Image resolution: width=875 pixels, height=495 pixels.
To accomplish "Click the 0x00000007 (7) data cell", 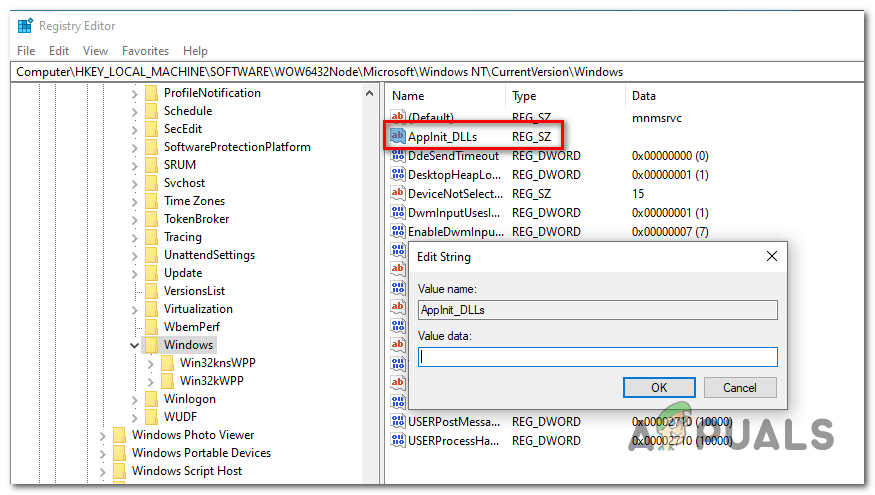I will 670,232.
